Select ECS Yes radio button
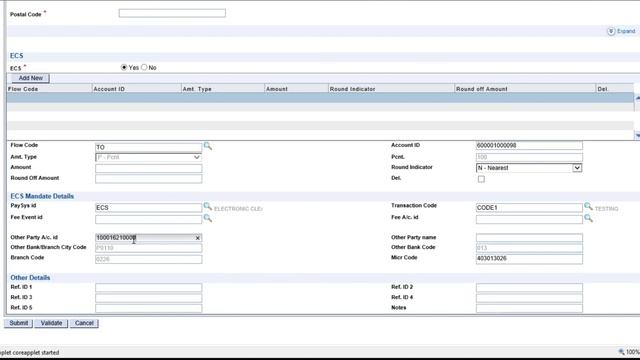The height and width of the screenshot is (360, 640). pyautogui.click(x=124, y=67)
